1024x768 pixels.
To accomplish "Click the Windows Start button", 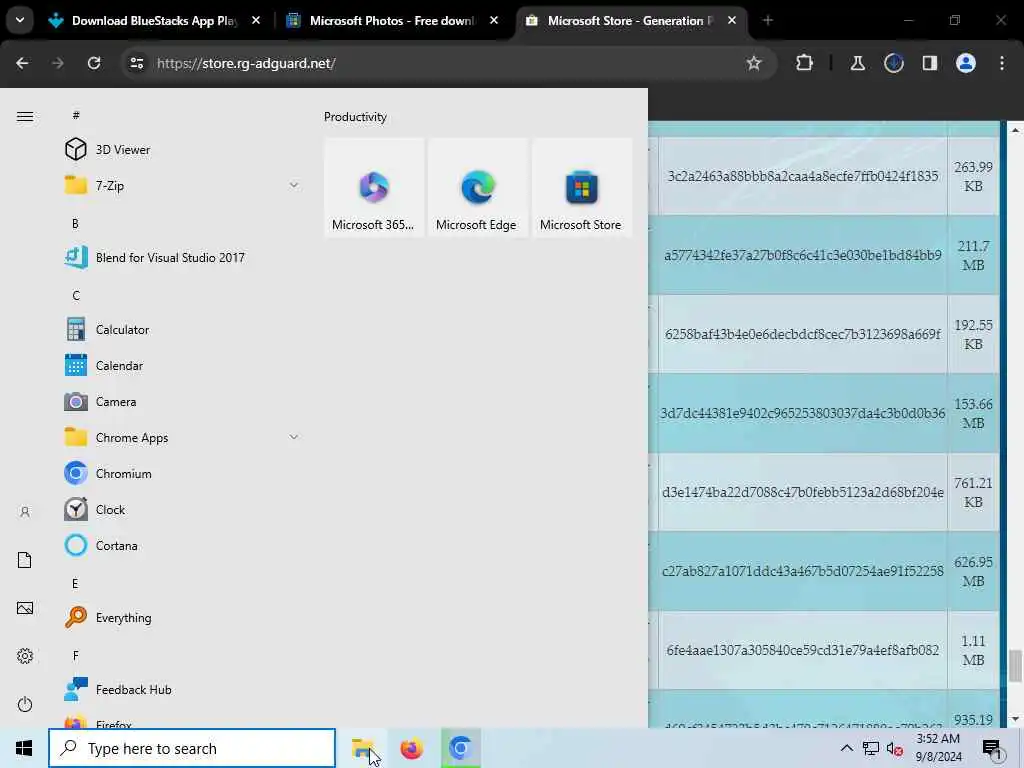I will [x=24, y=748].
